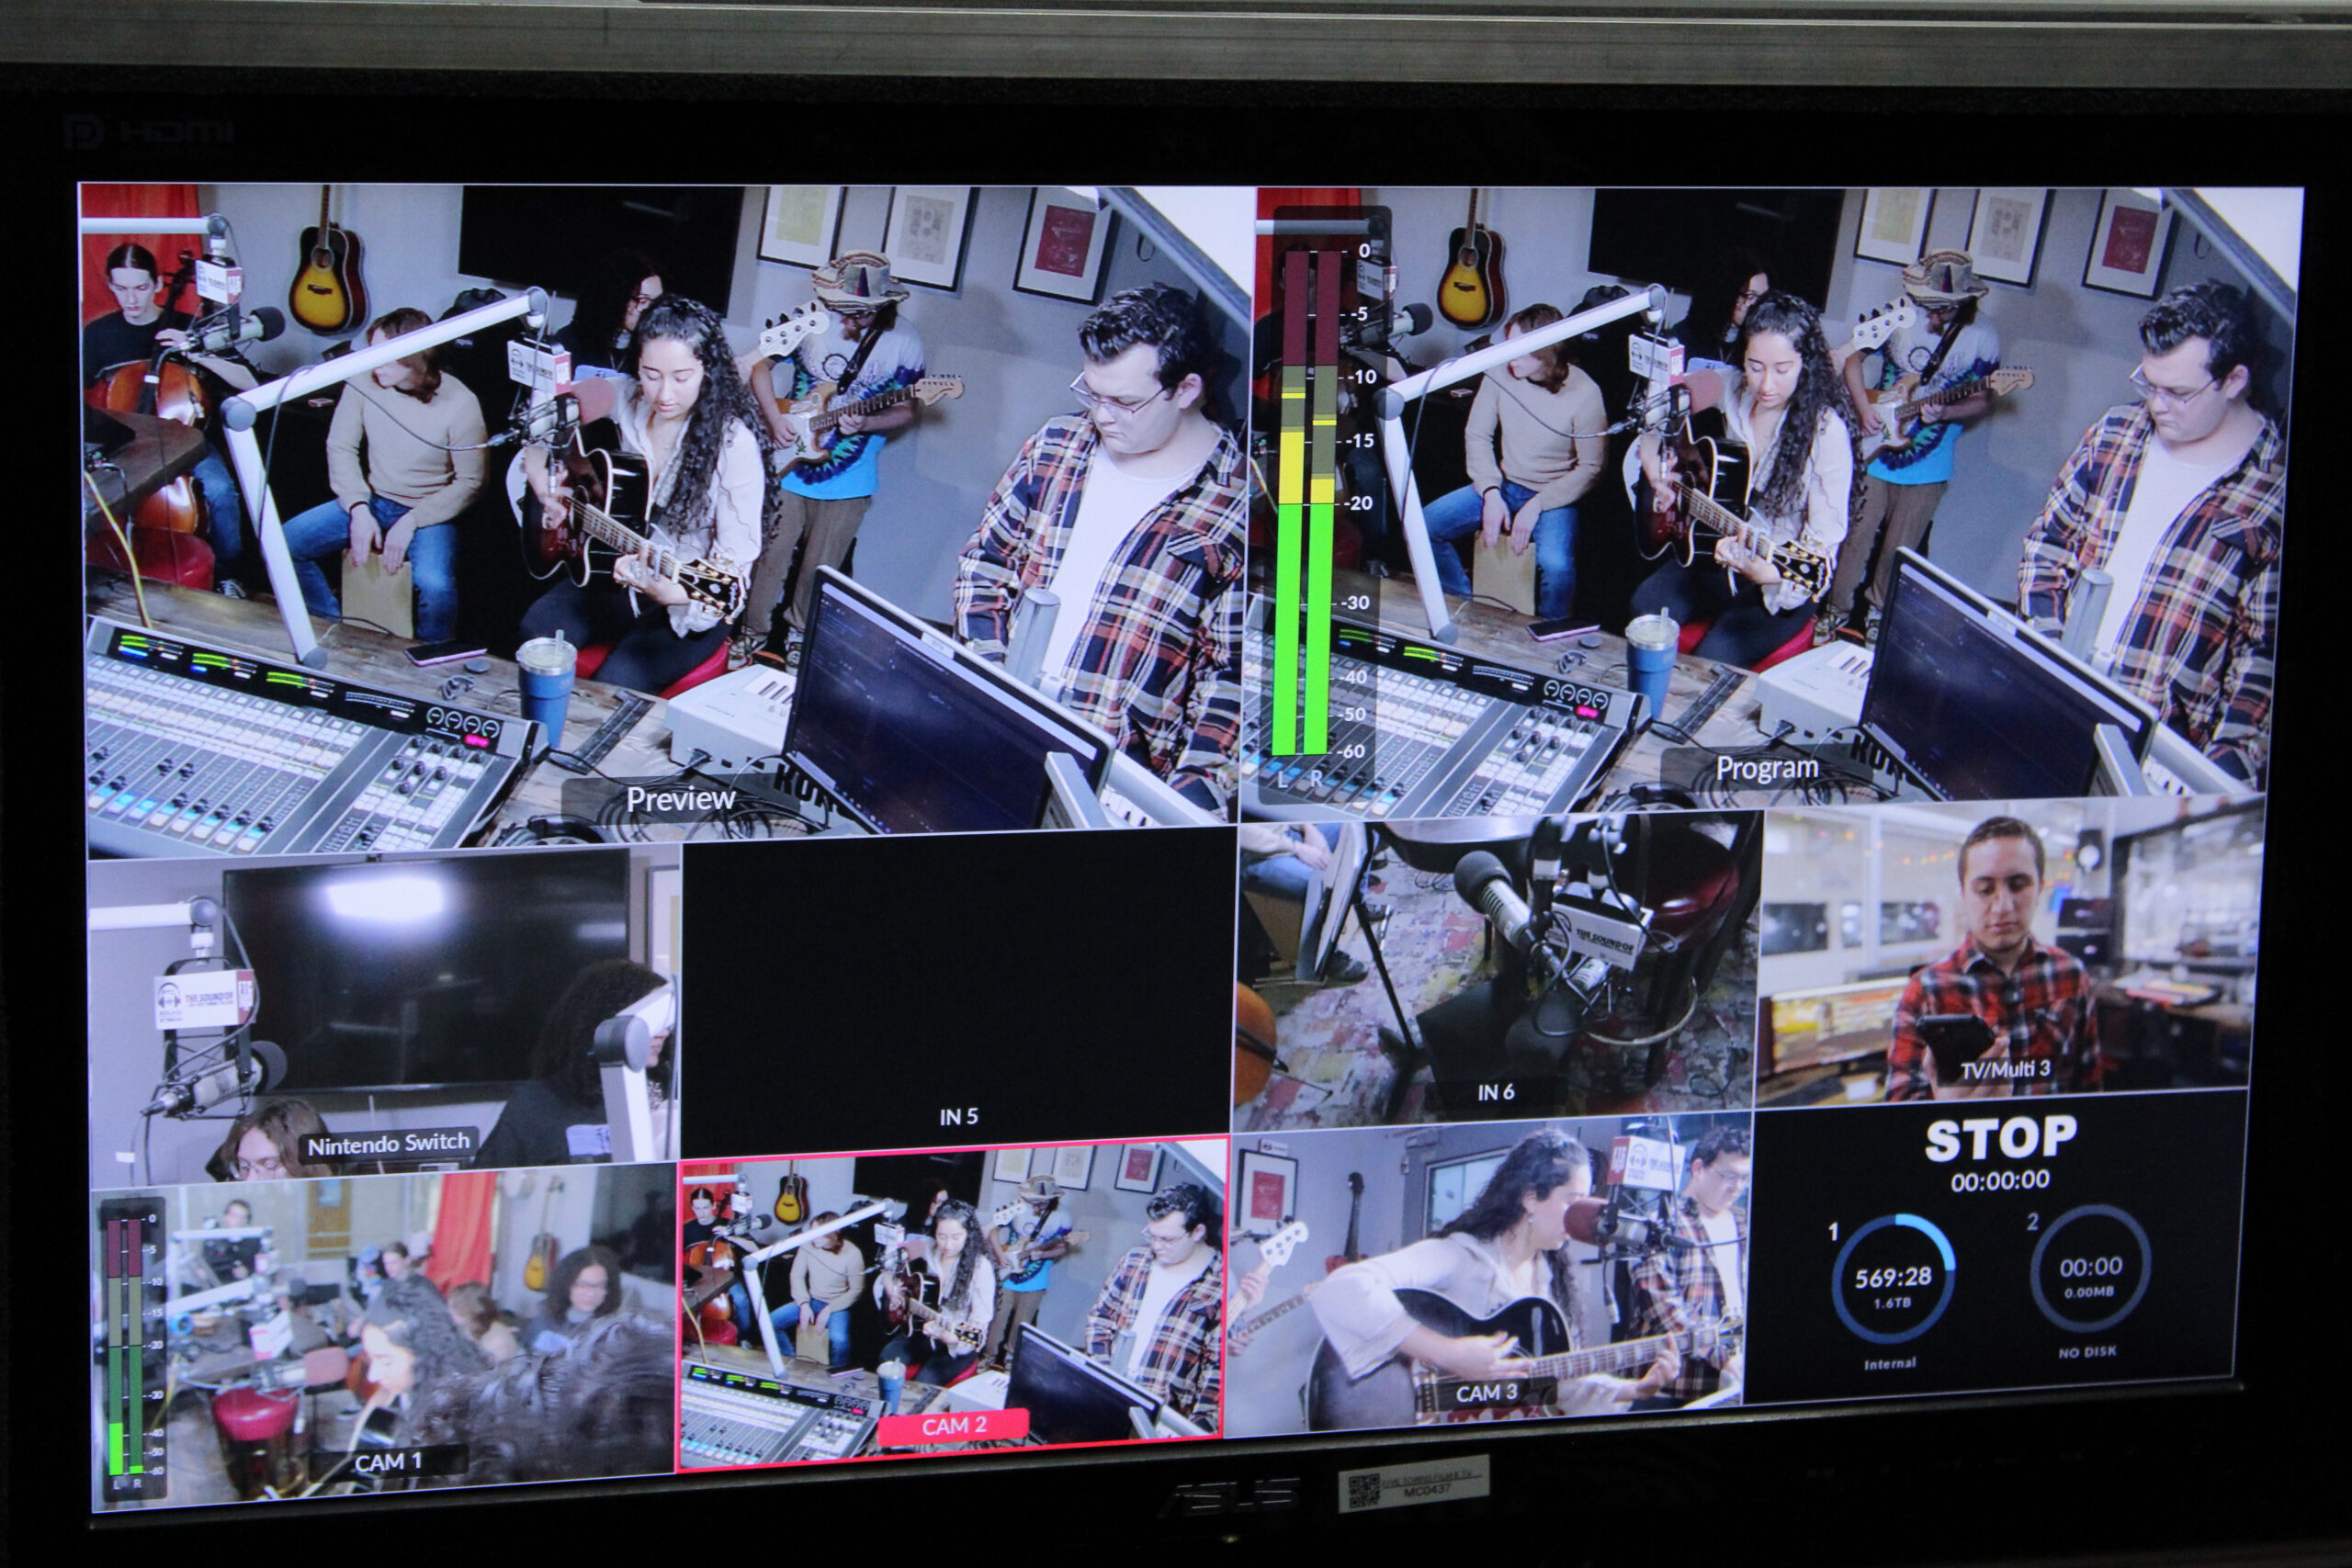Click disk 2 NO DISK ring indicator
Screen dimensions: 2352x1568
pyautogui.click(x=2090, y=1270)
